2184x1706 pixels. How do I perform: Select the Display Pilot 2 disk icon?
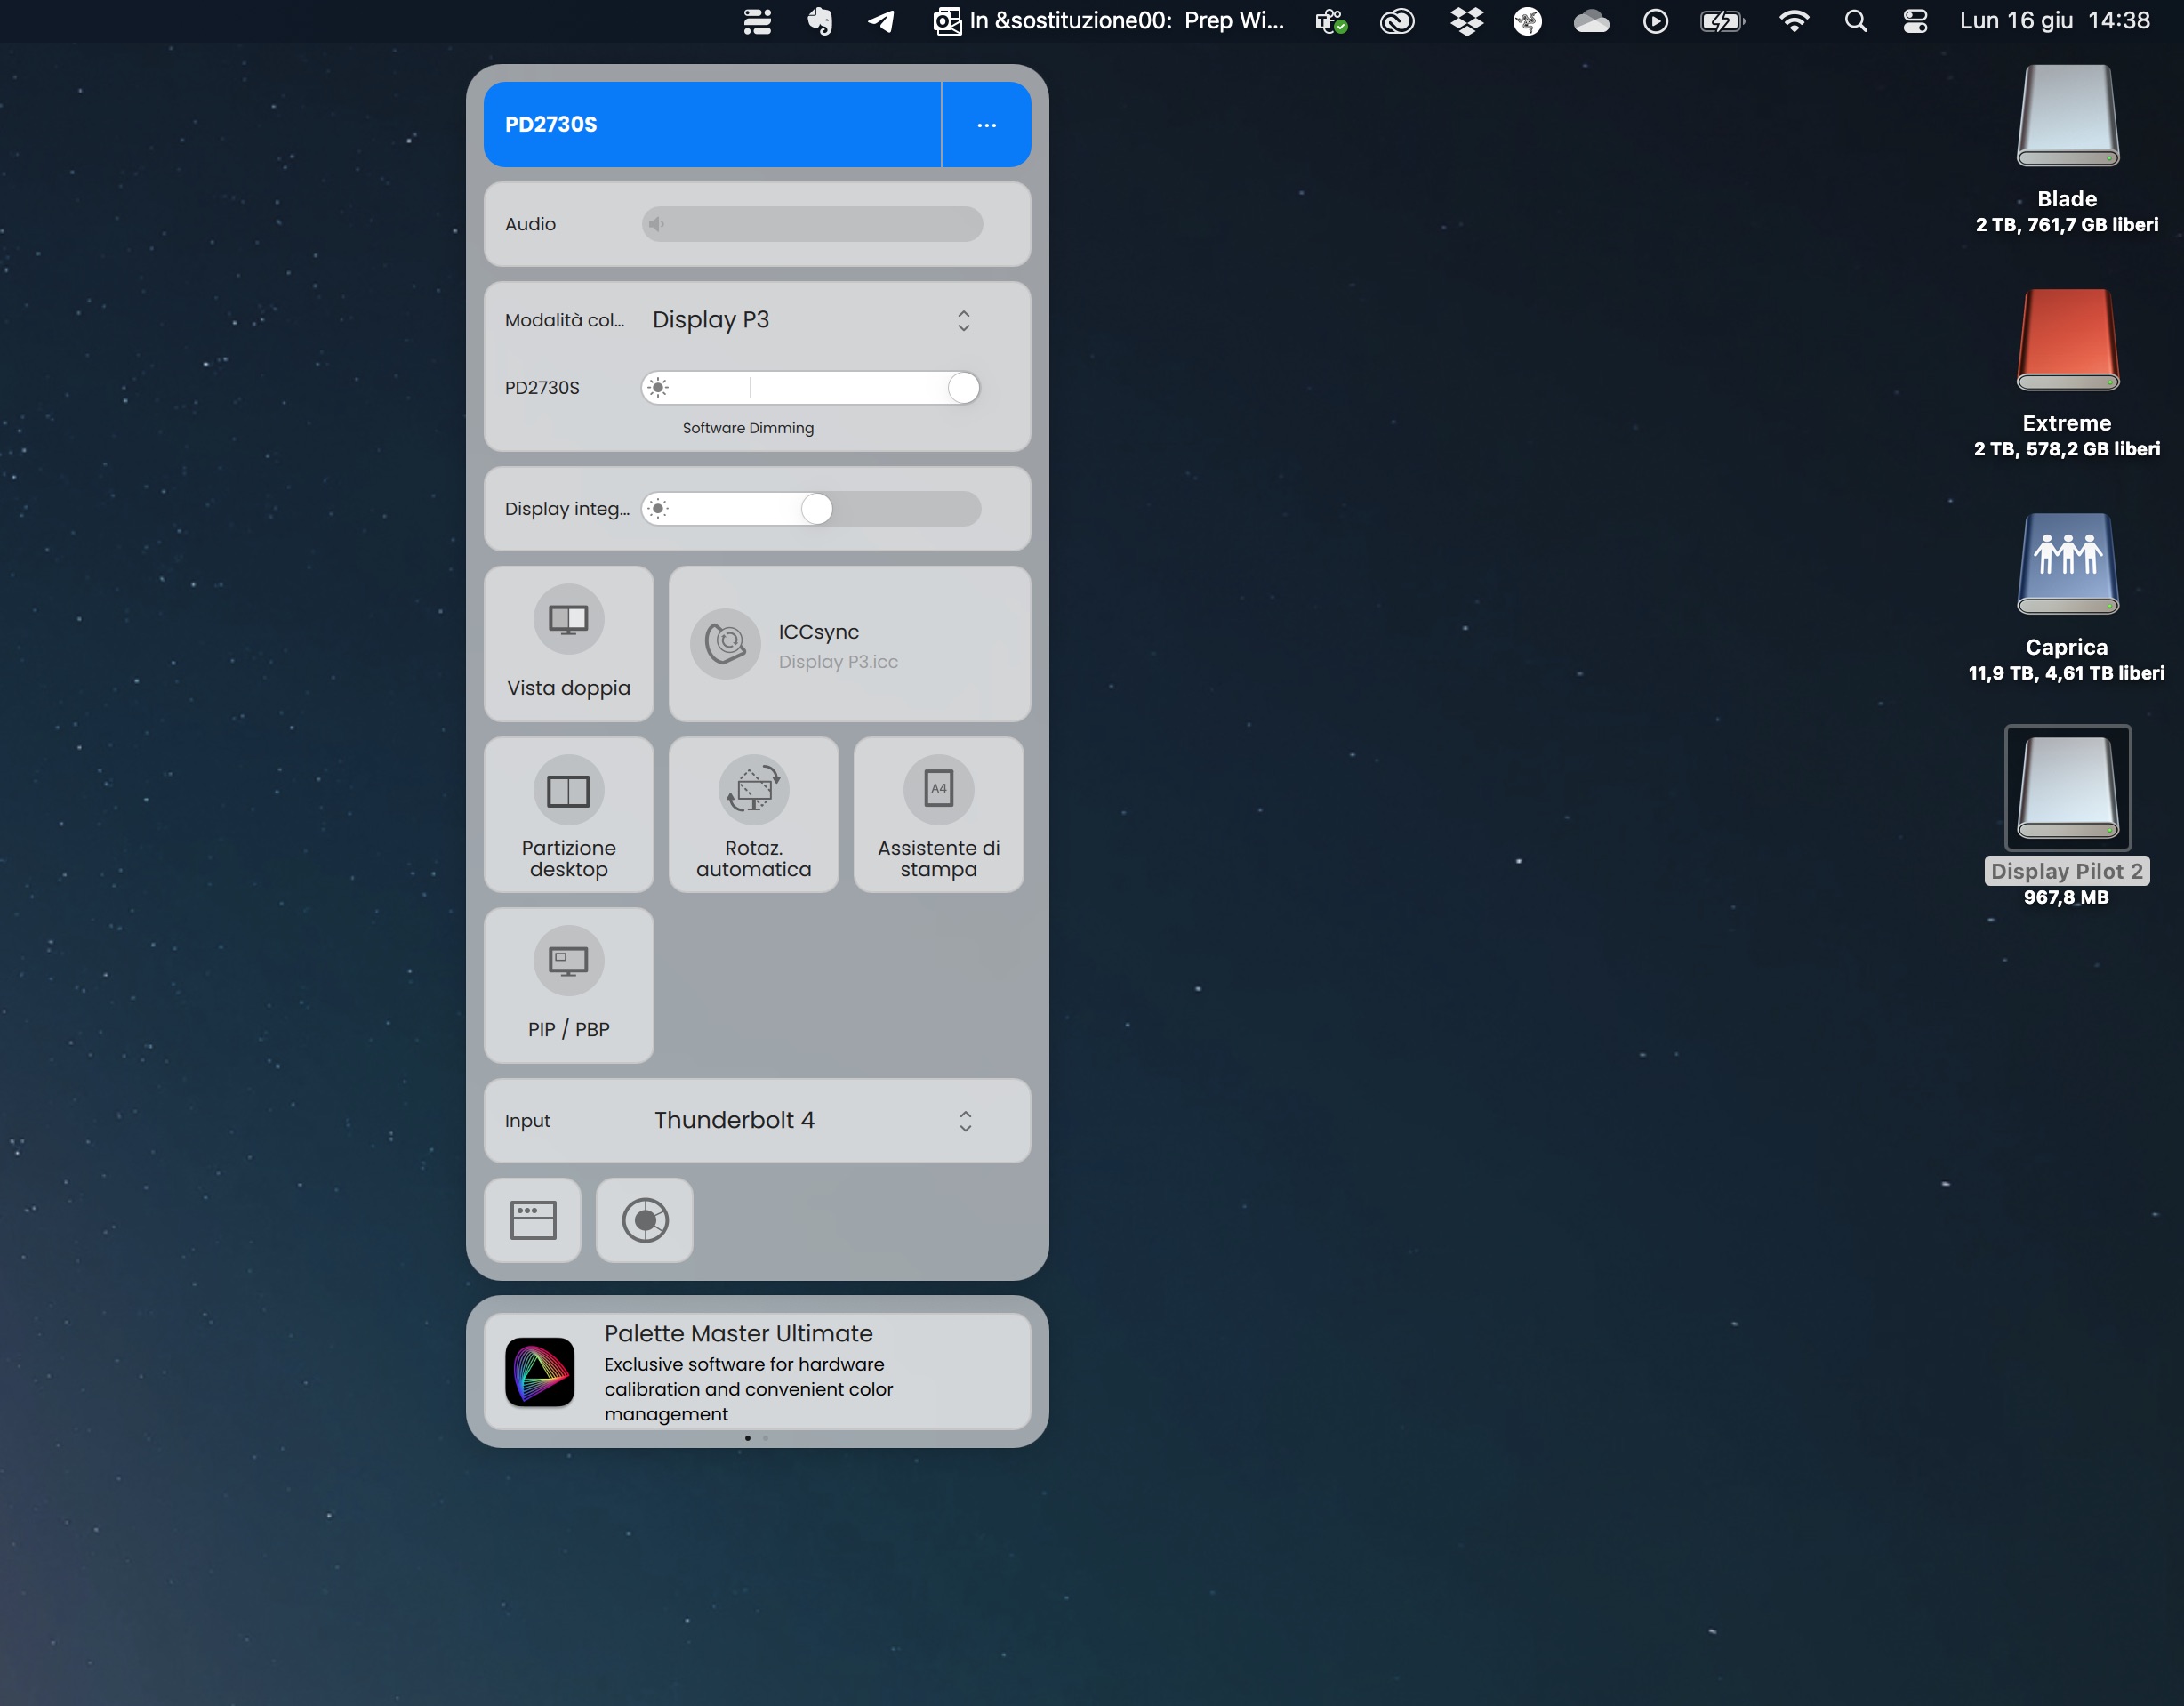[x=2067, y=788]
